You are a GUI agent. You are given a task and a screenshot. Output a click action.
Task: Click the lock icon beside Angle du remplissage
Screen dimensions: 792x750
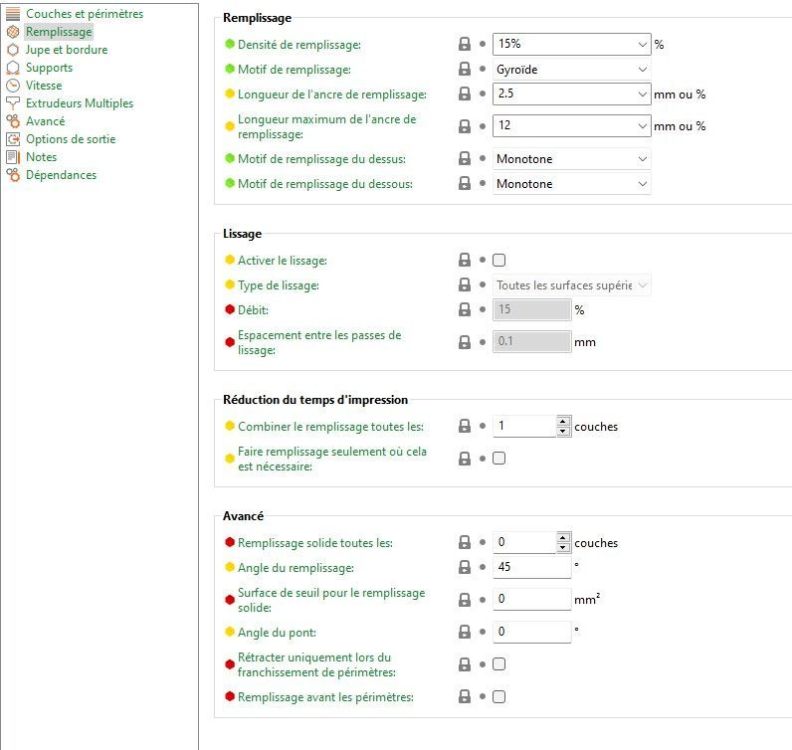click(464, 568)
